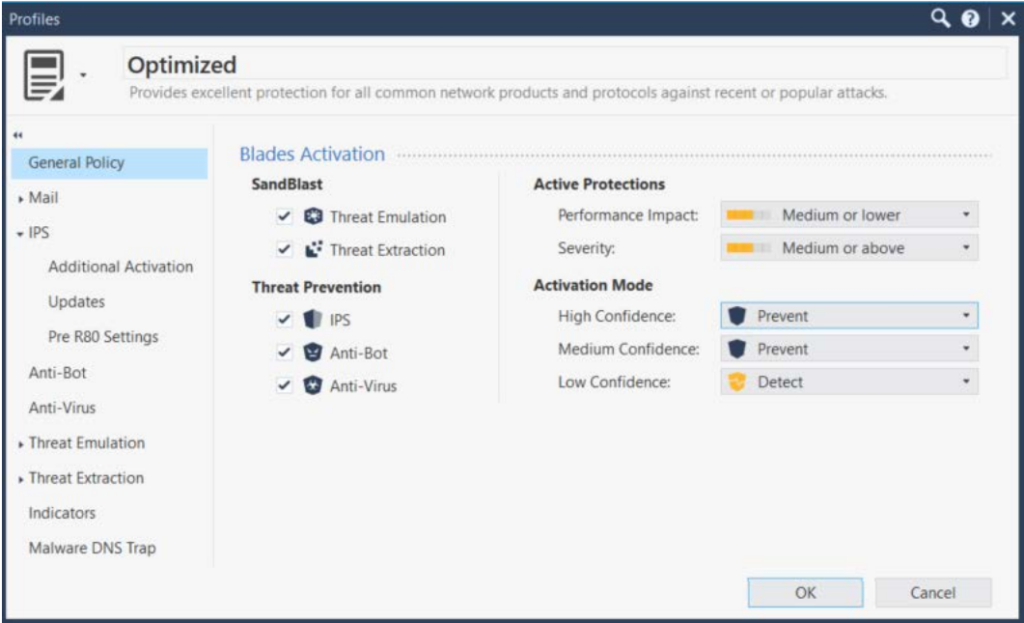Click the profile document icon beside the name
Screen dimensions: 1024x623
(43, 75)
